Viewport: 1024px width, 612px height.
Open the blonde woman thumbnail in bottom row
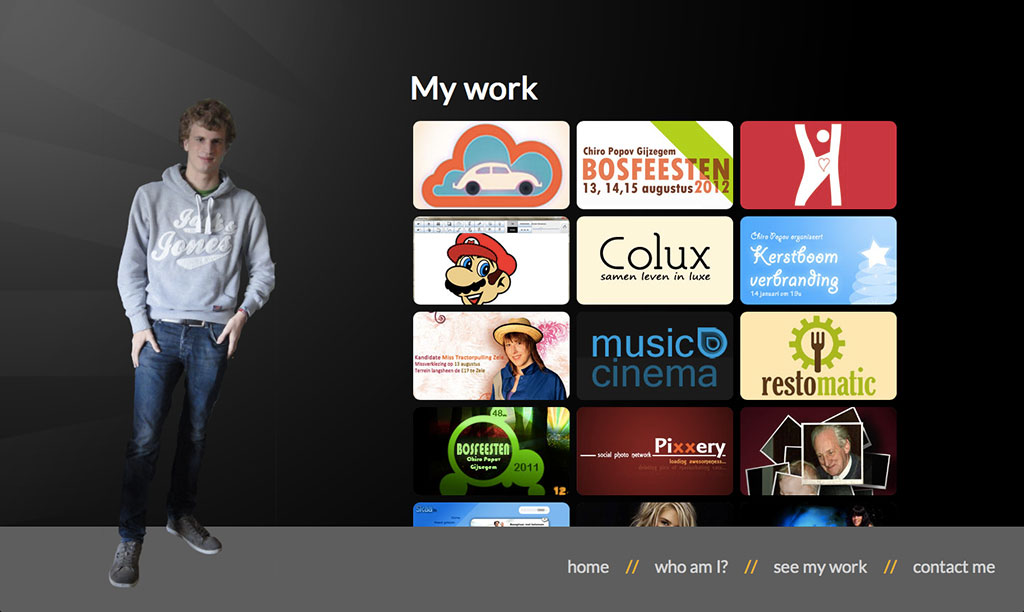(654, 515)
